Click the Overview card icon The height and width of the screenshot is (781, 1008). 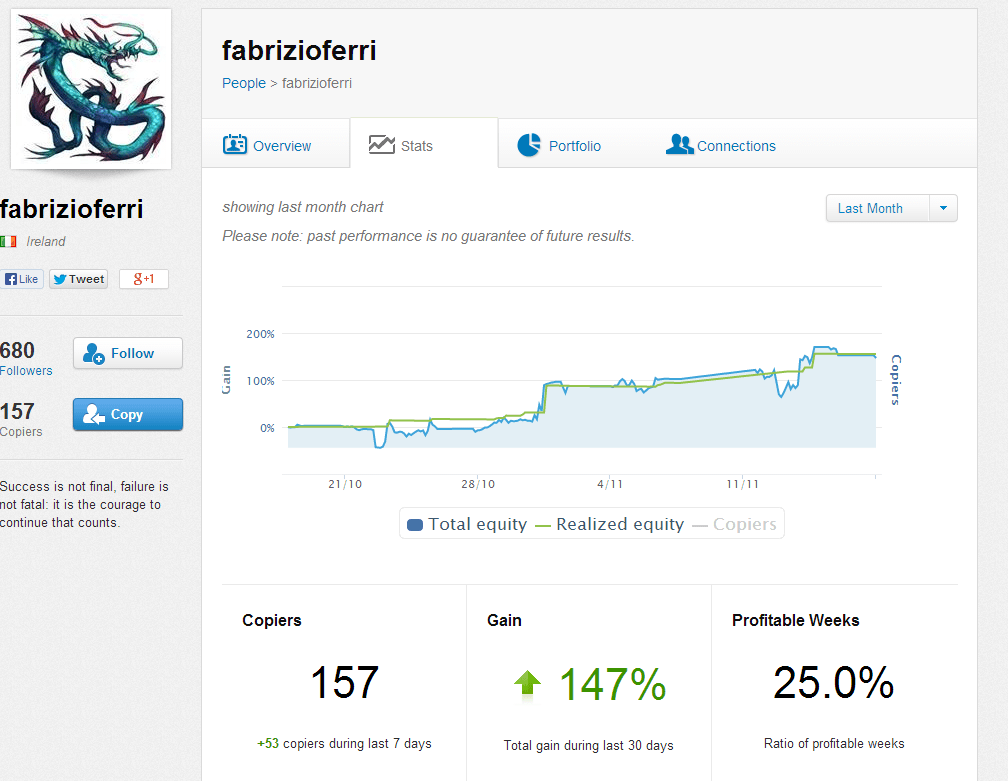tap(235, 145)
